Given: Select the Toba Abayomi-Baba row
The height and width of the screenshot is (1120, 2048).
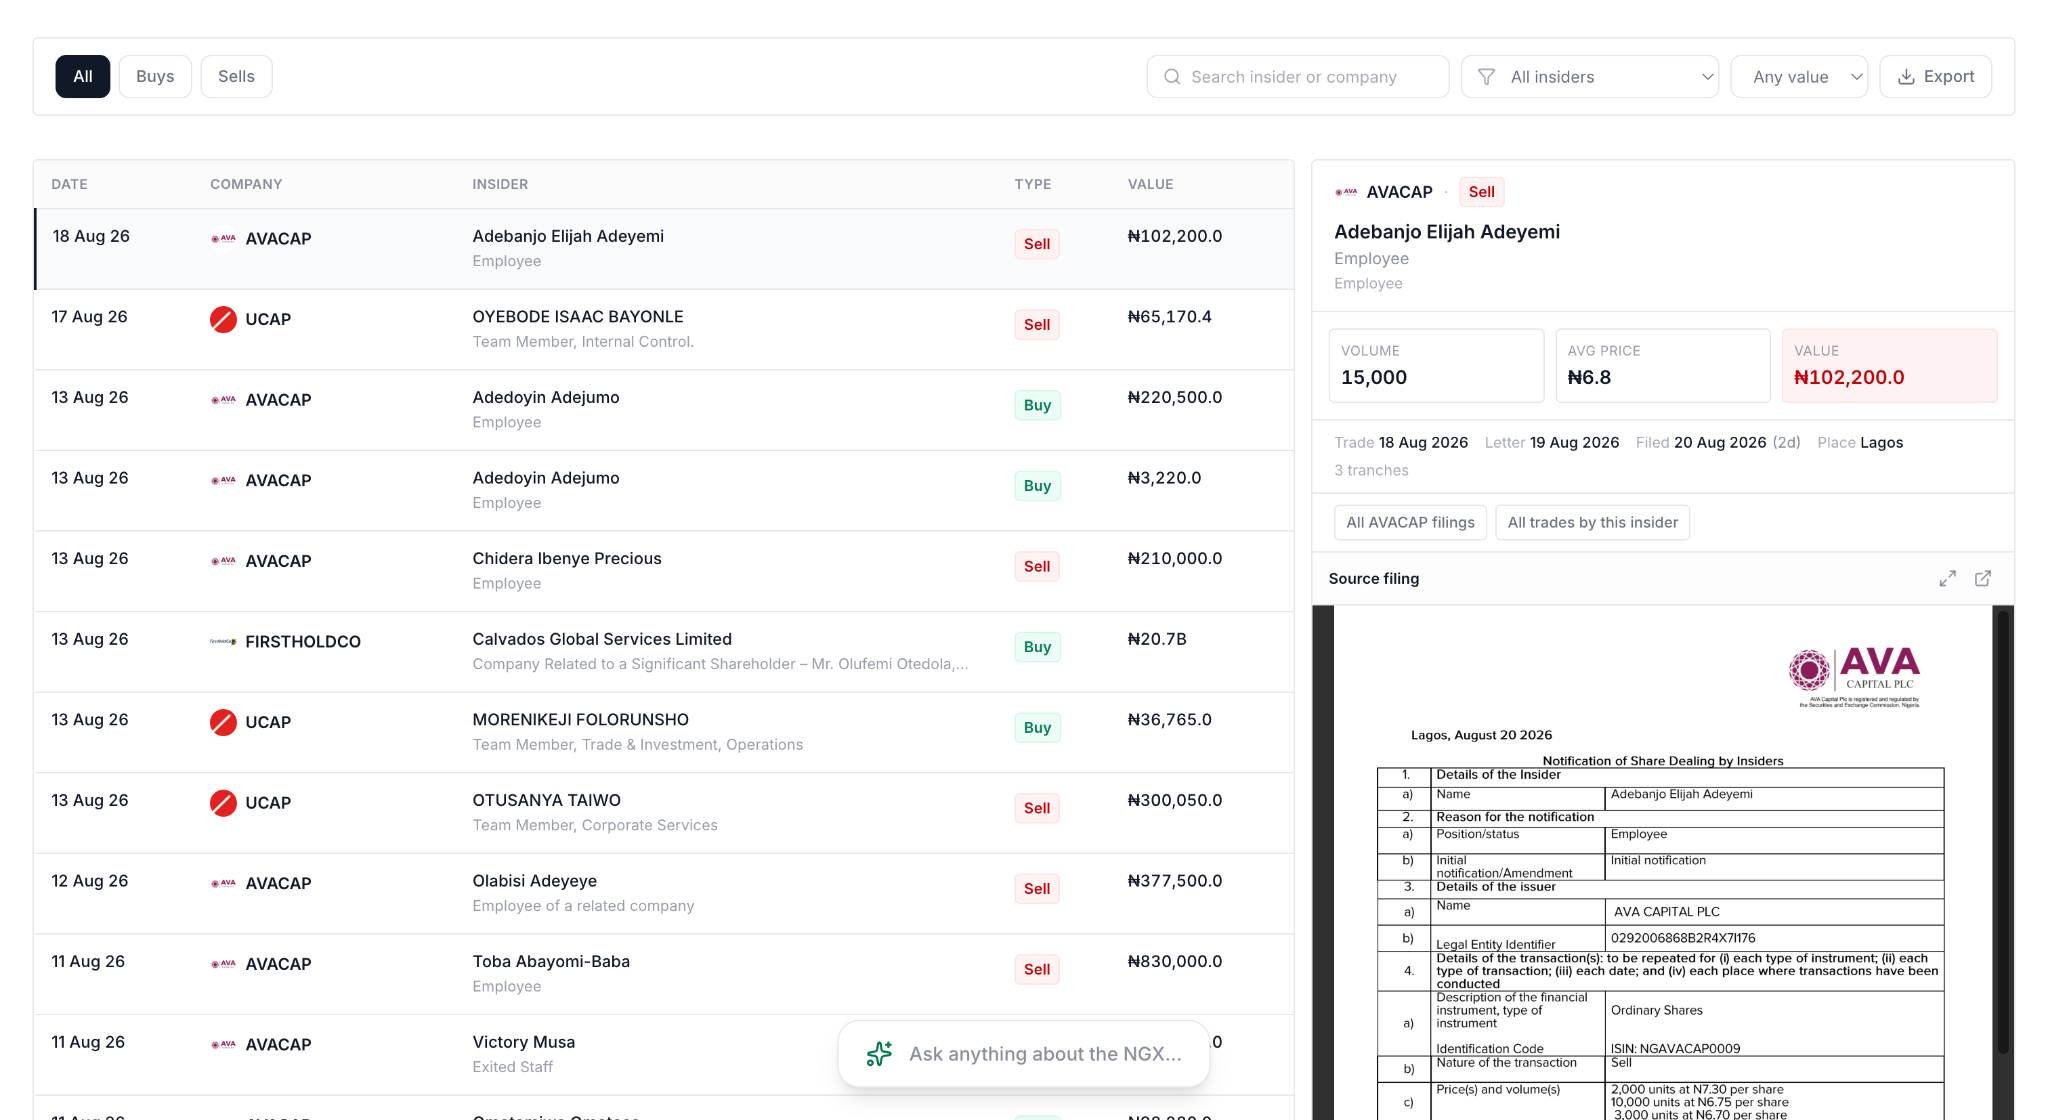Looking at the screenshot, I should [664, 974].
